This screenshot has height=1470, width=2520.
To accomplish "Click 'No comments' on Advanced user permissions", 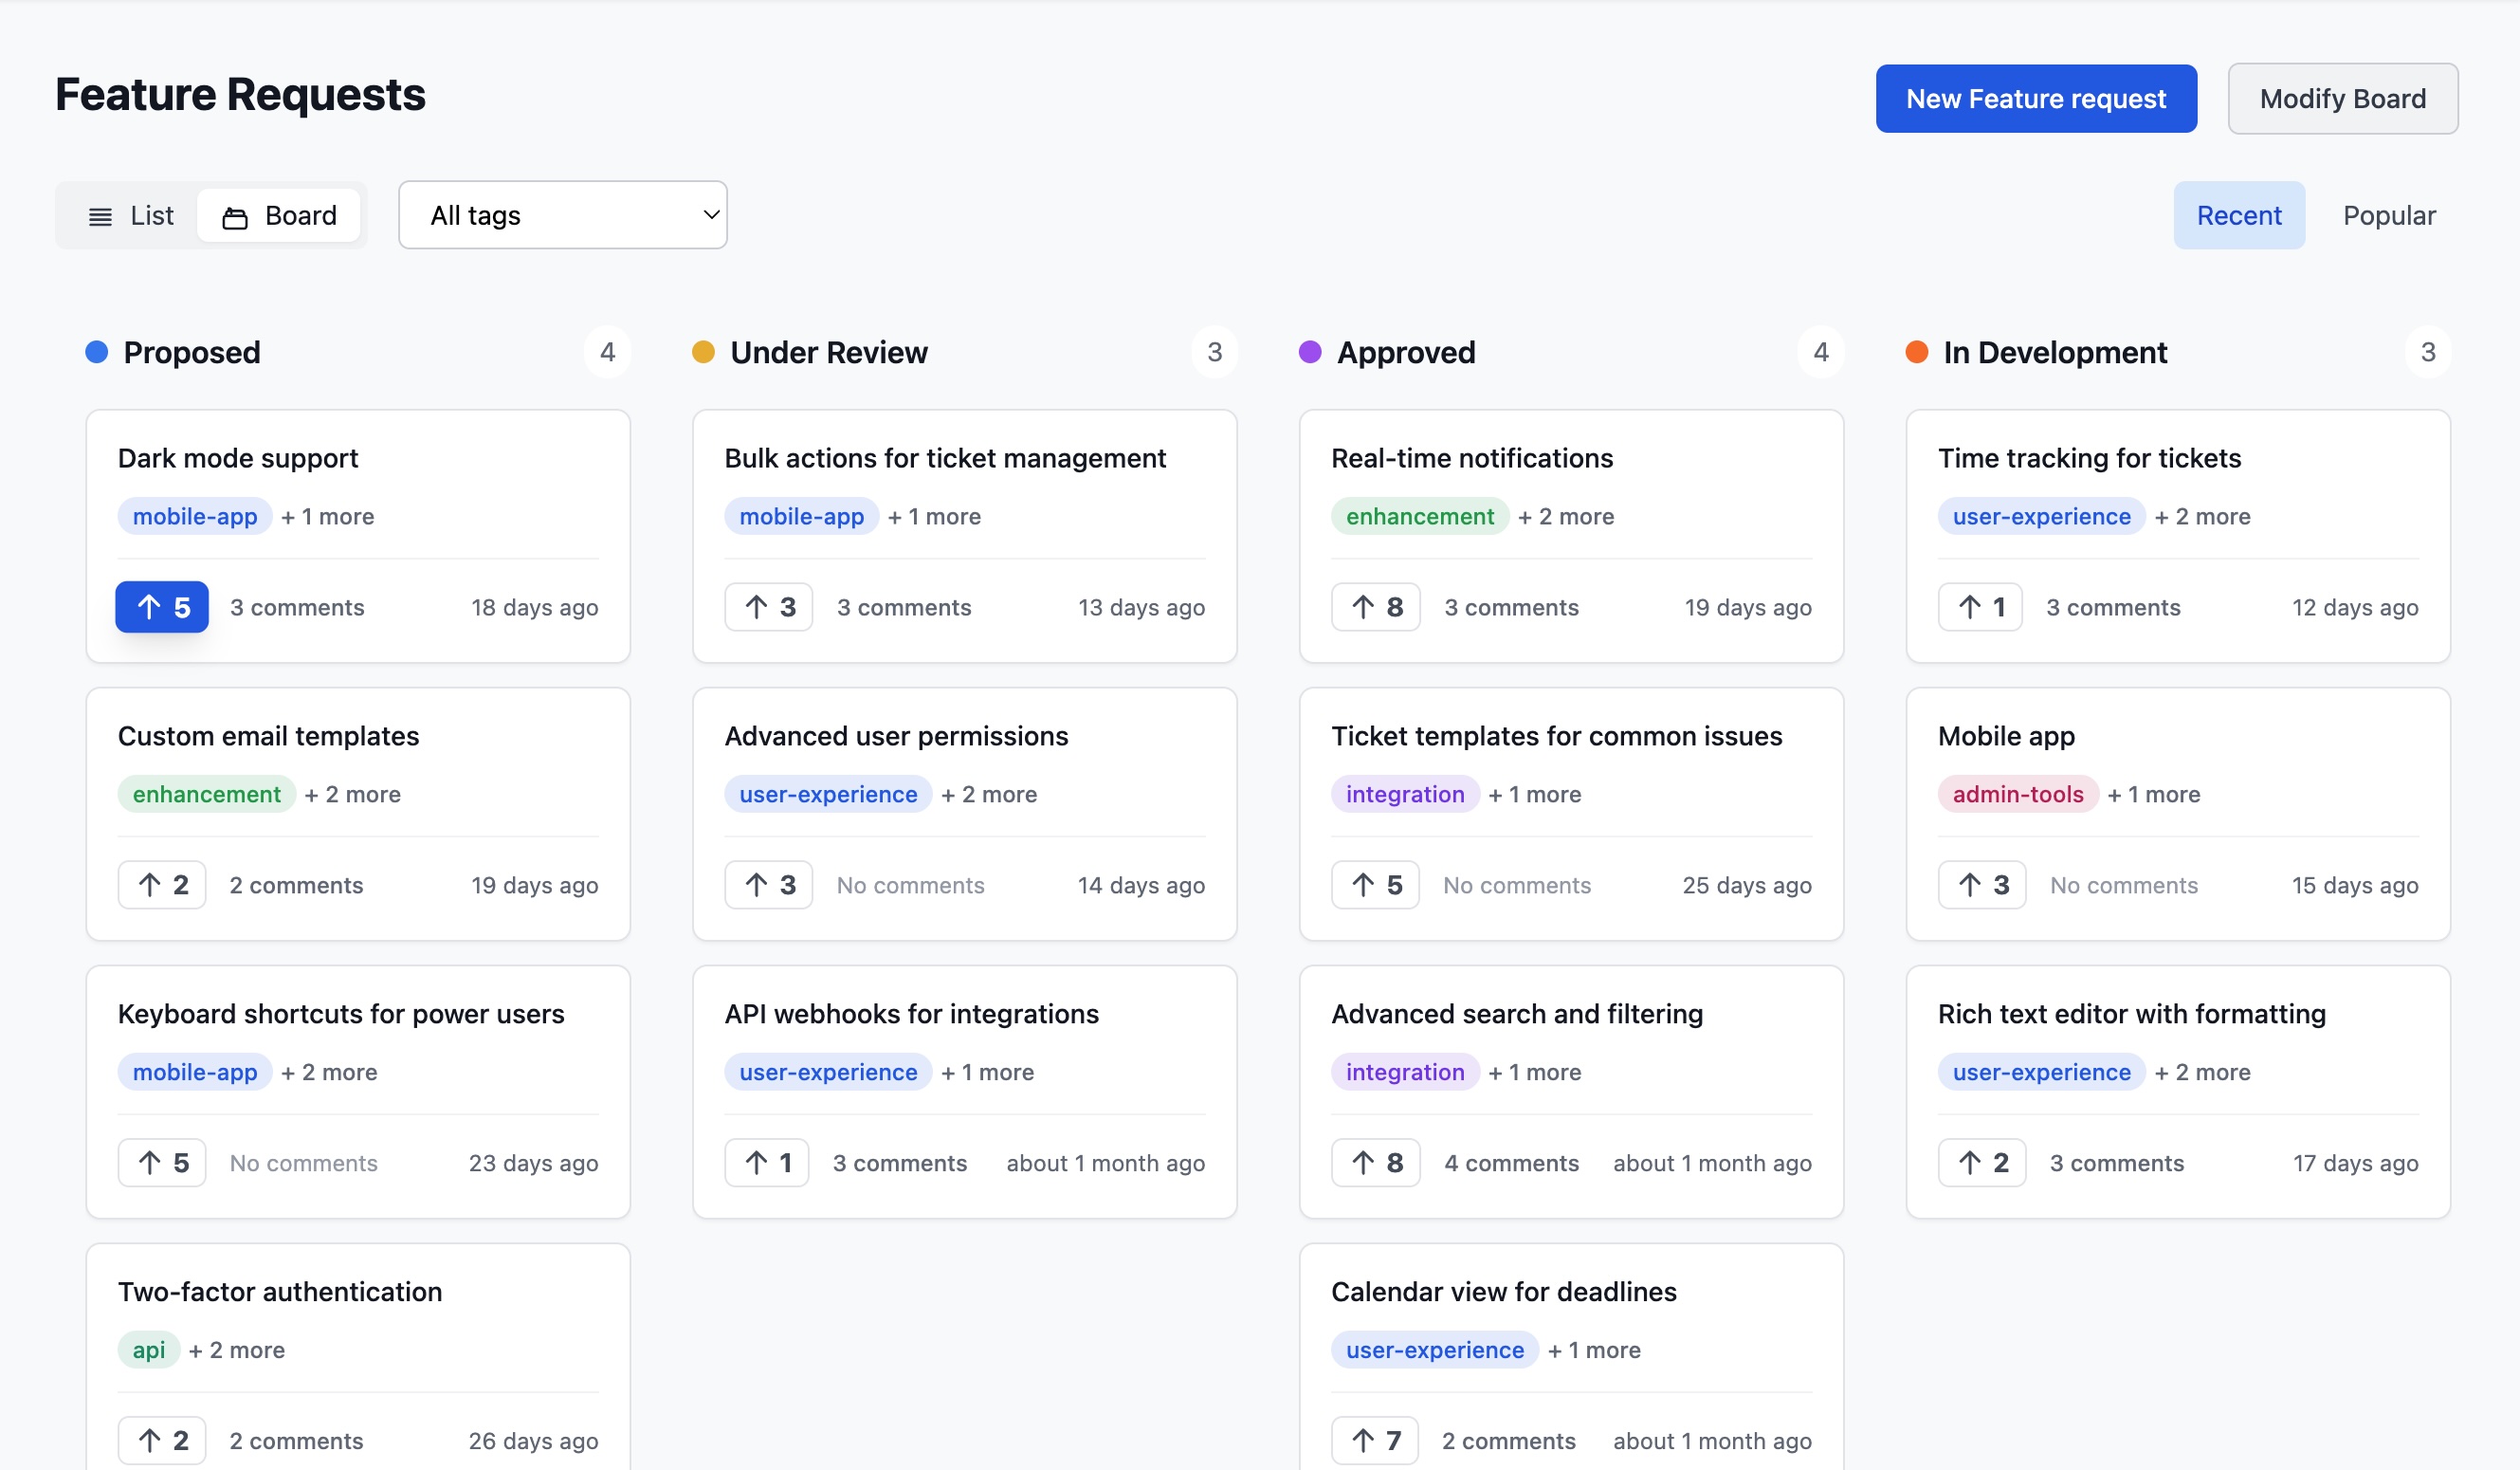I will click(910, 885).
